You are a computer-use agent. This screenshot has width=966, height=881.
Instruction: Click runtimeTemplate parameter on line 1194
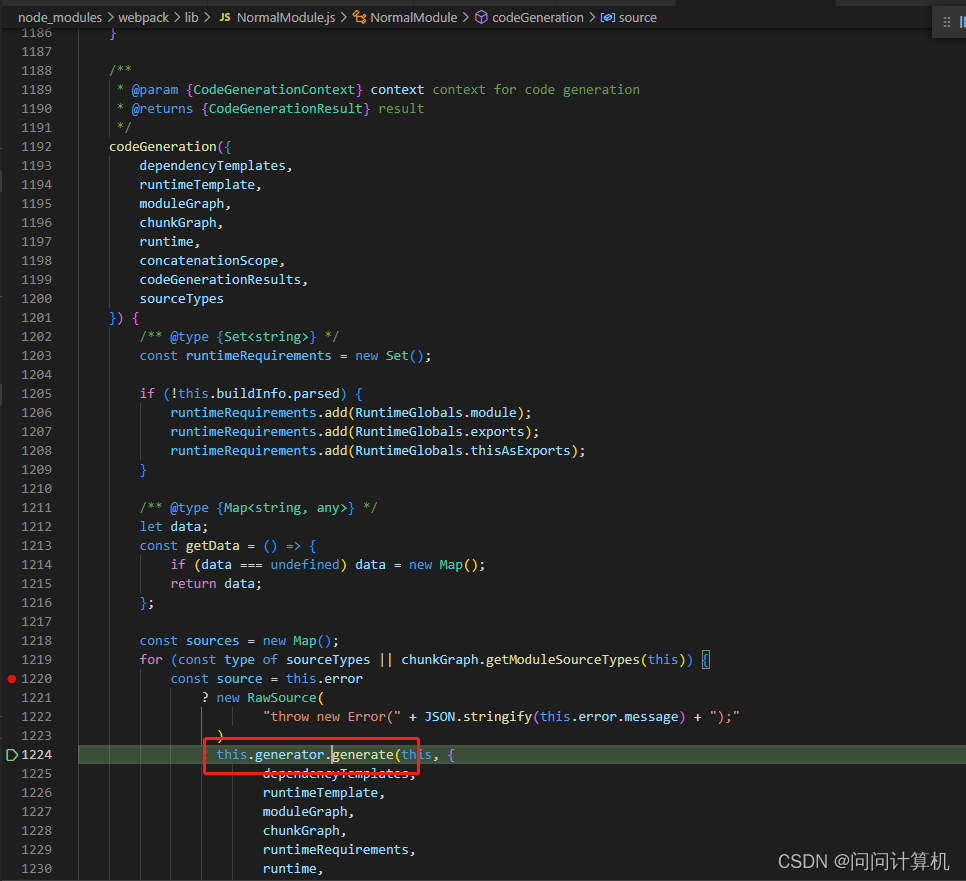[197, 185]
